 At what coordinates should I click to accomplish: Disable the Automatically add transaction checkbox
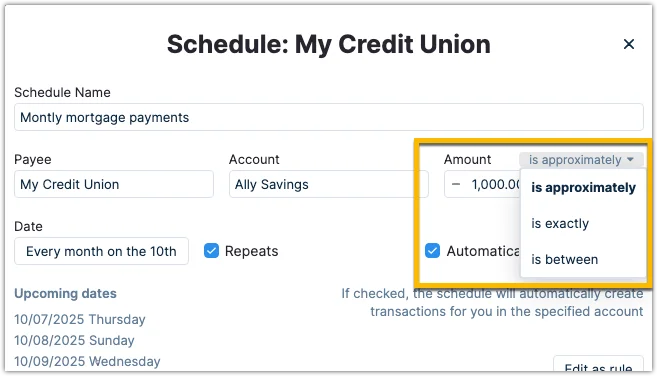coord(432,251)
